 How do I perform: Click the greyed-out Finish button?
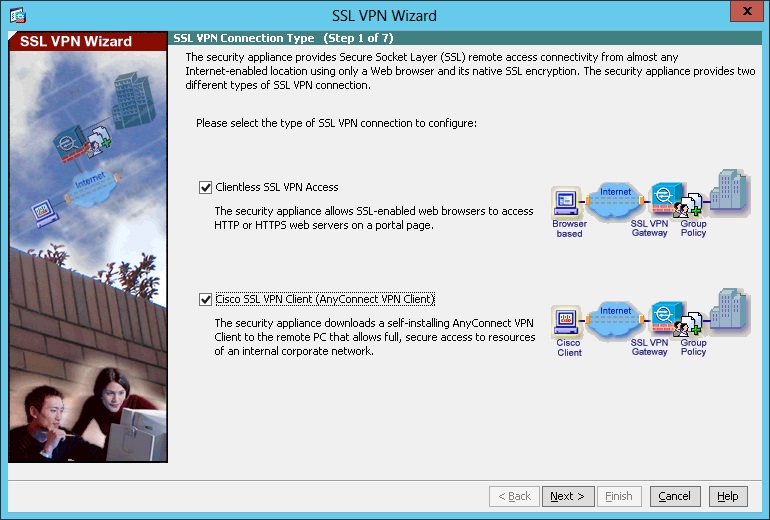click(619, 496)
